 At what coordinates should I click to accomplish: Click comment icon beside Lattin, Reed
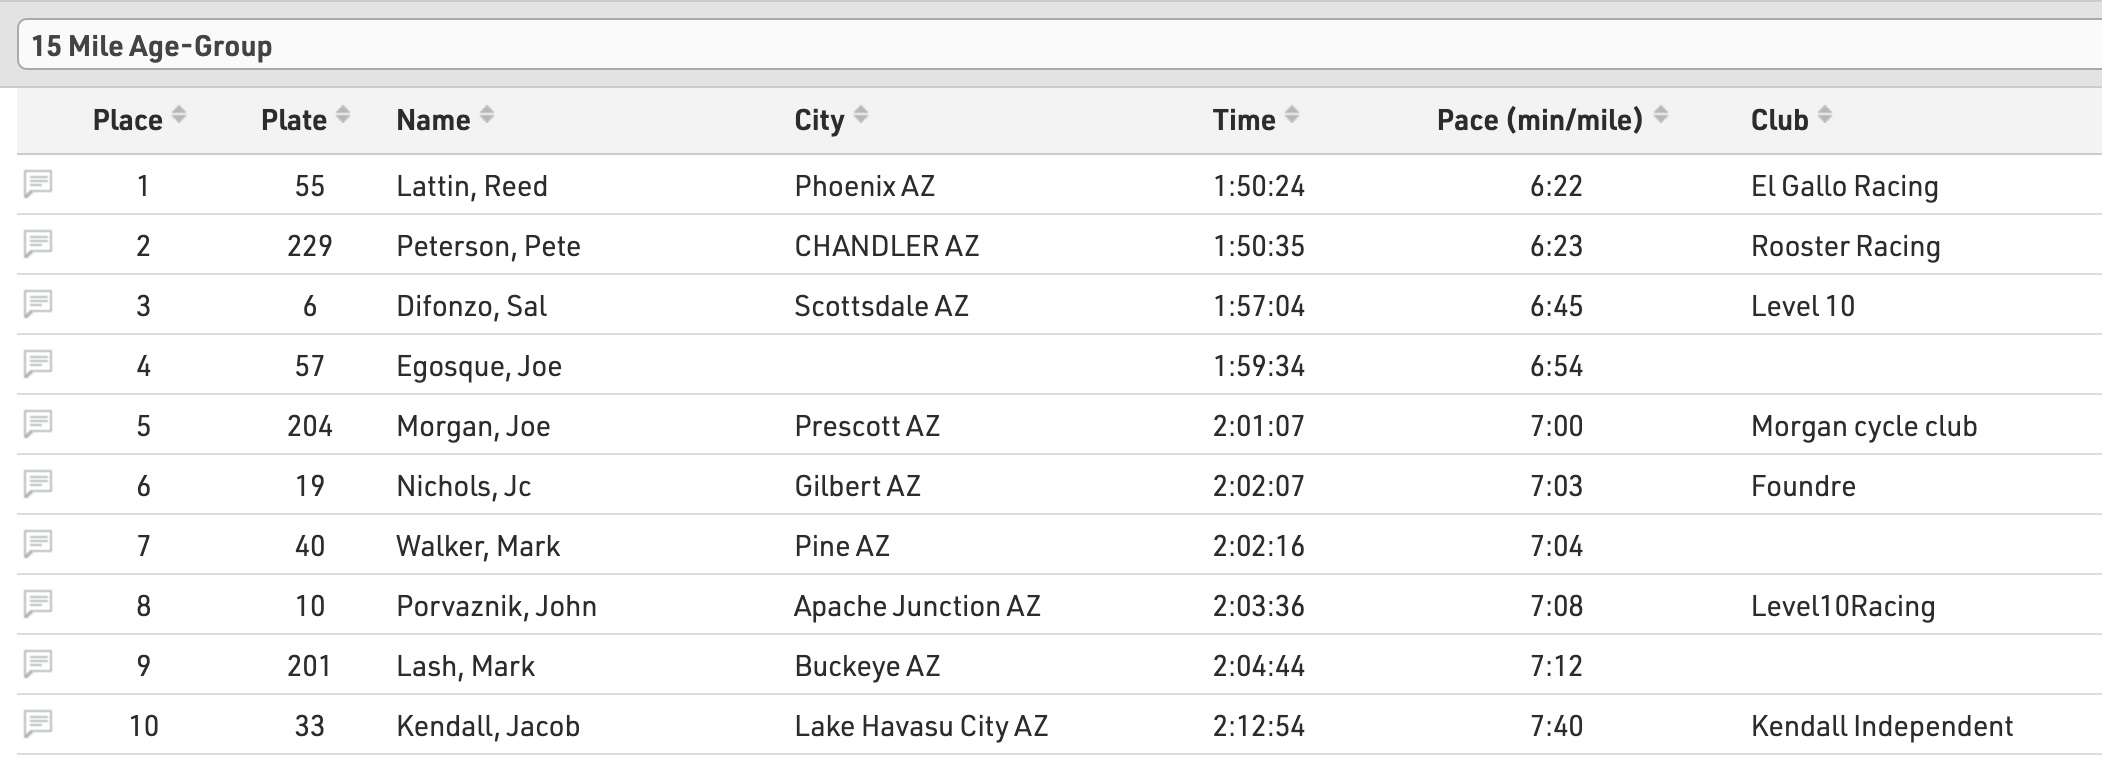38,184
